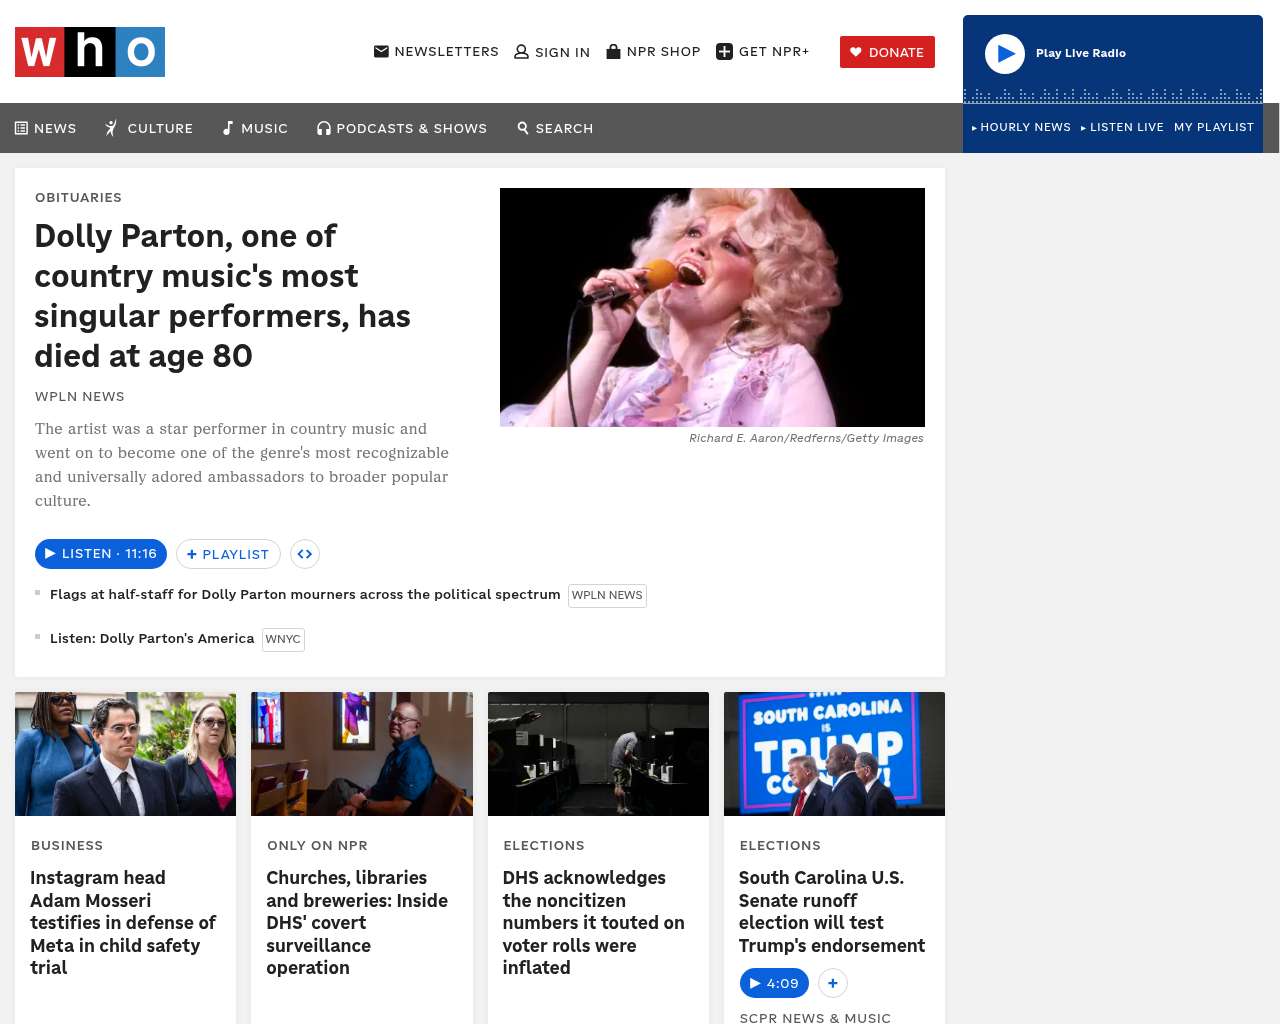Image resolution: width=1280 pixels, height=1024 pixels.
Task: Open the Obituaries category link
Action: [78, 198]
